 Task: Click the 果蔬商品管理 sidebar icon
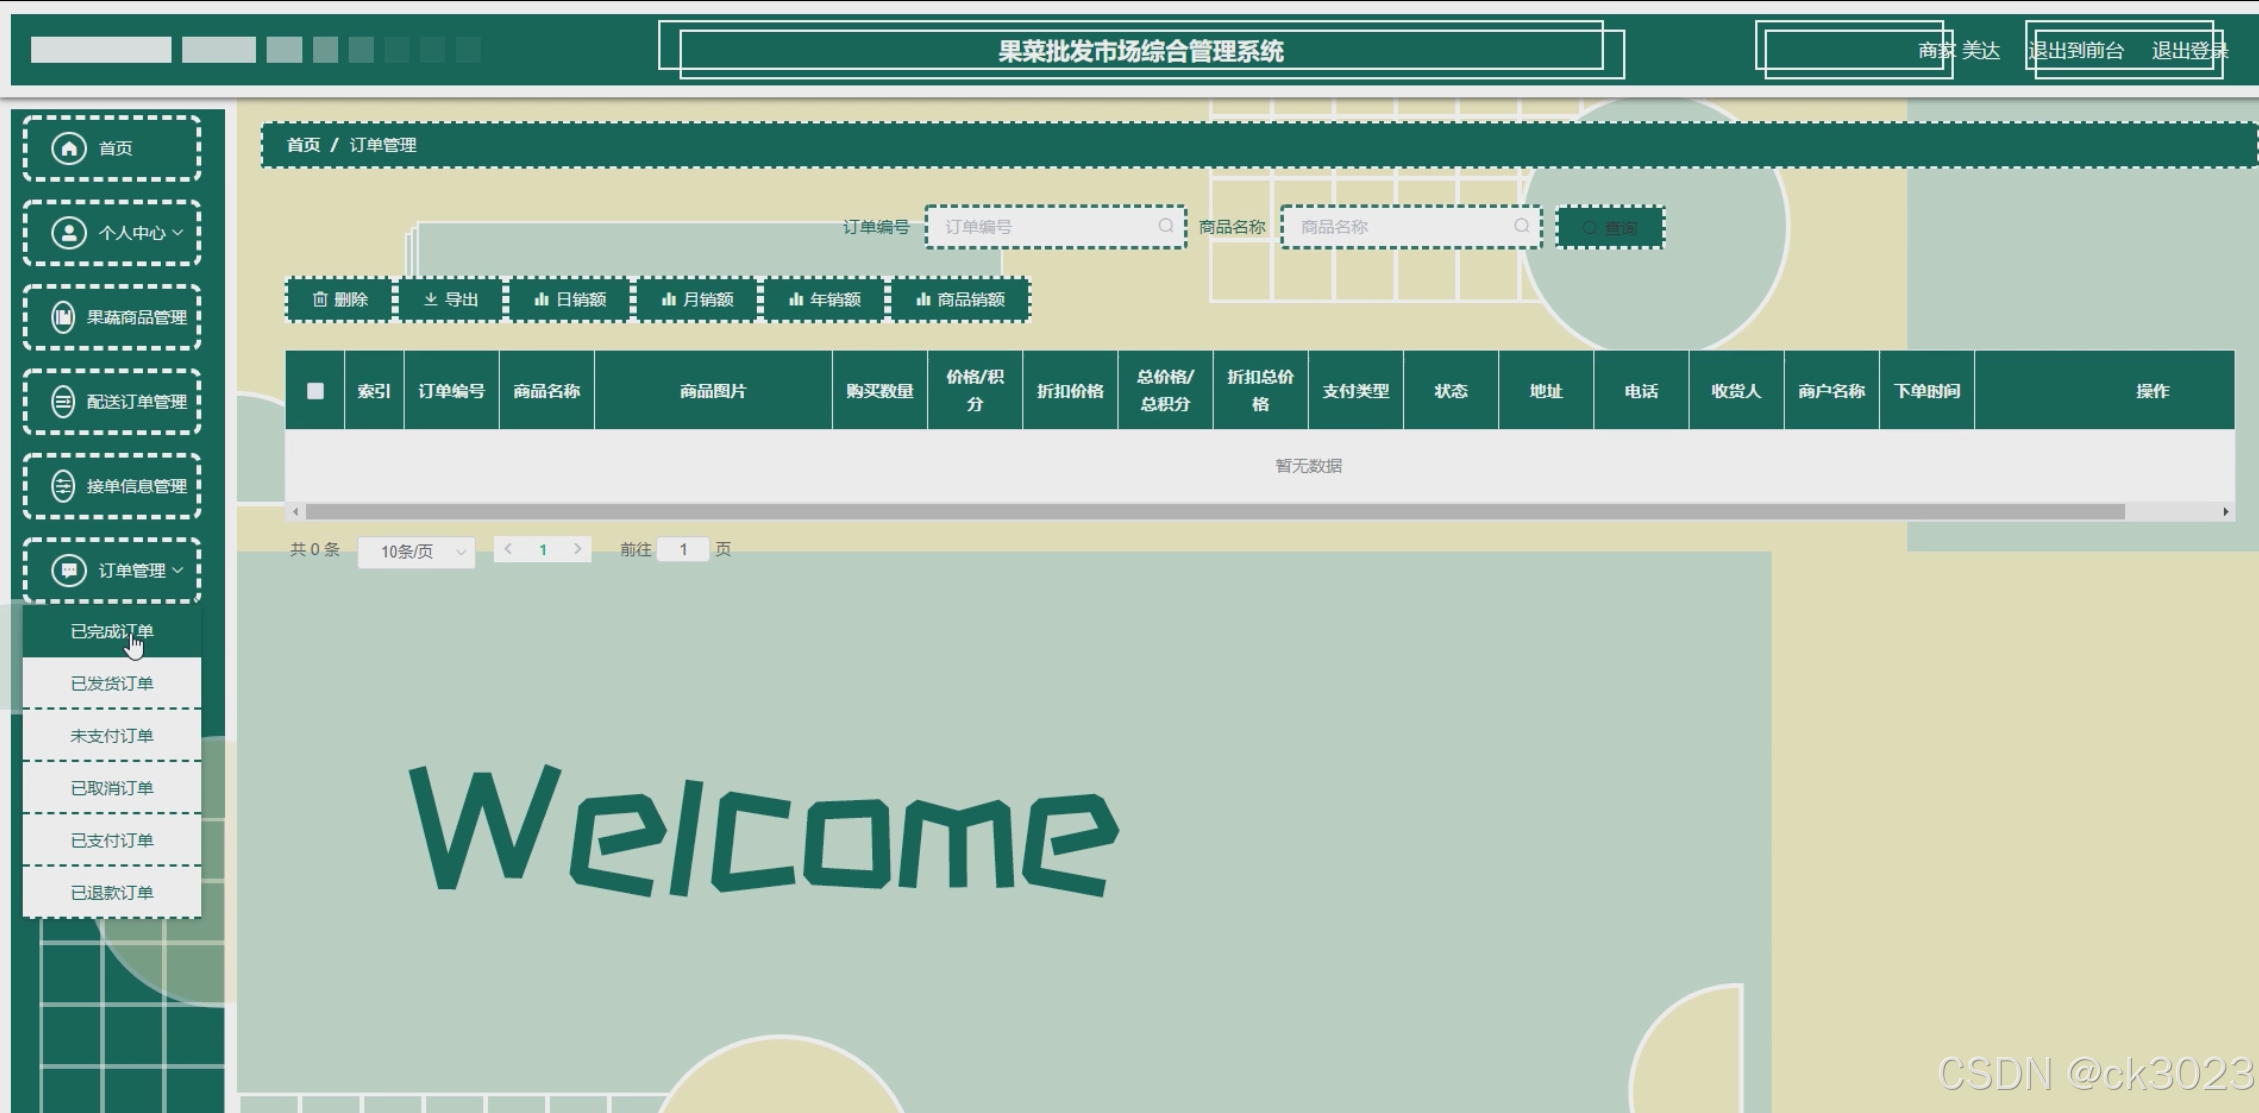[63, 318]
